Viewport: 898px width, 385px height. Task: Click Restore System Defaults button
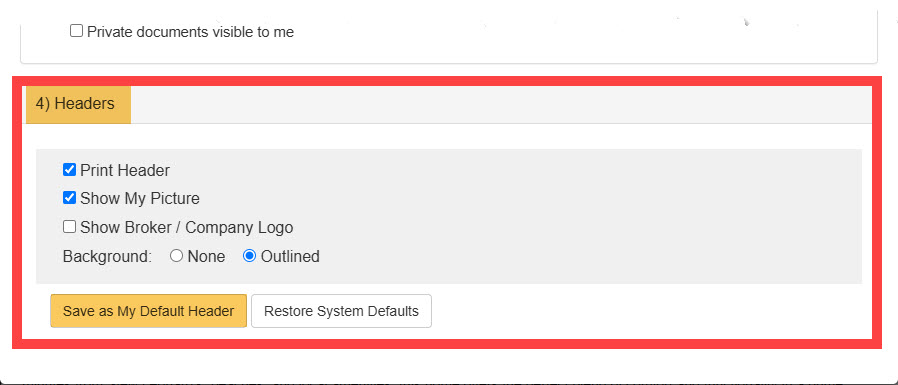pos(341,311)
